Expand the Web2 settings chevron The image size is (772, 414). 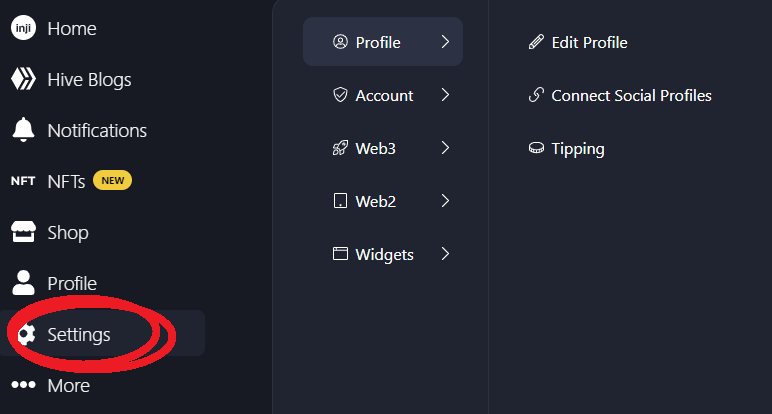(x=445, y=201)
